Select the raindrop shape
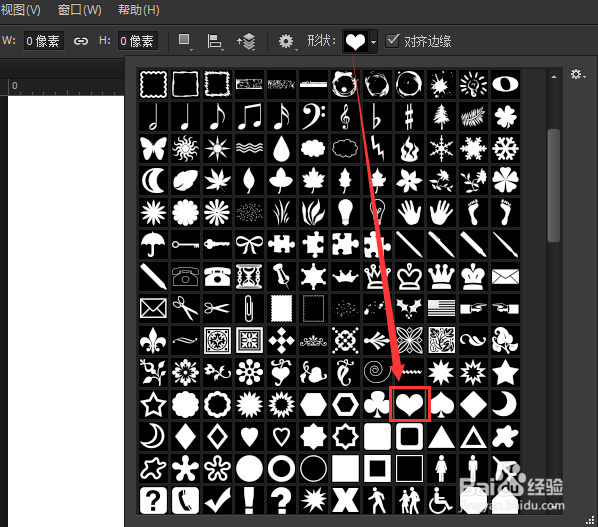598x527 pixels. click(x=281, y=148)
